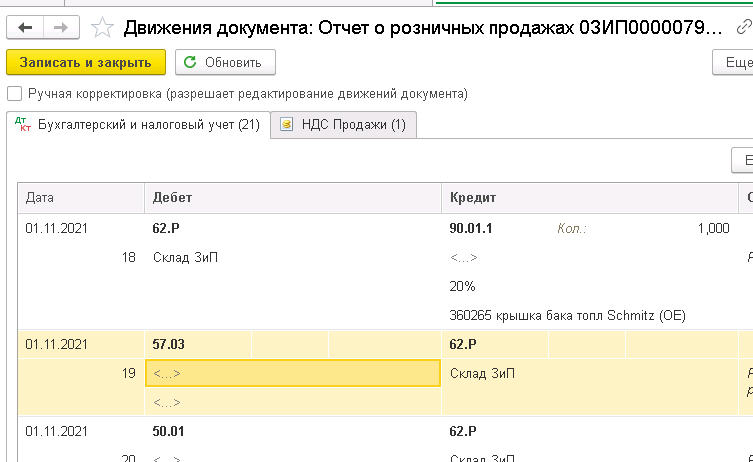Open the НДС Продажи tab
This screenshot has height=462, width=753.
click(344, 125)
